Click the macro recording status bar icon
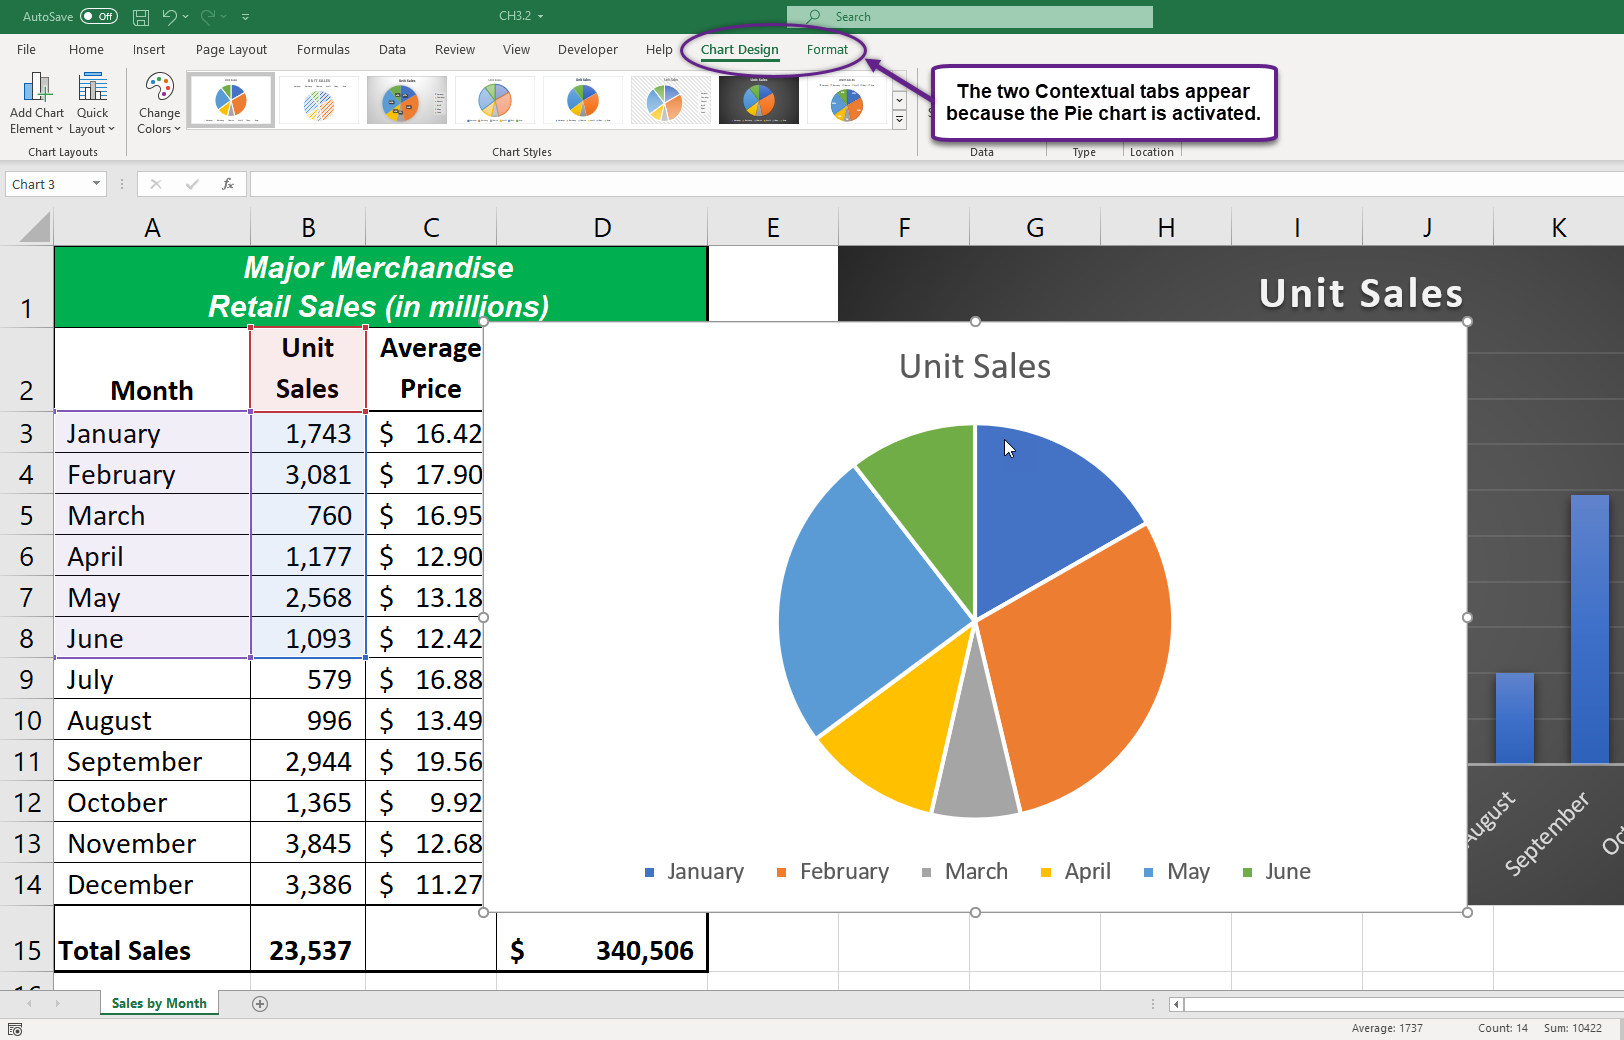 click(15, 1029)
